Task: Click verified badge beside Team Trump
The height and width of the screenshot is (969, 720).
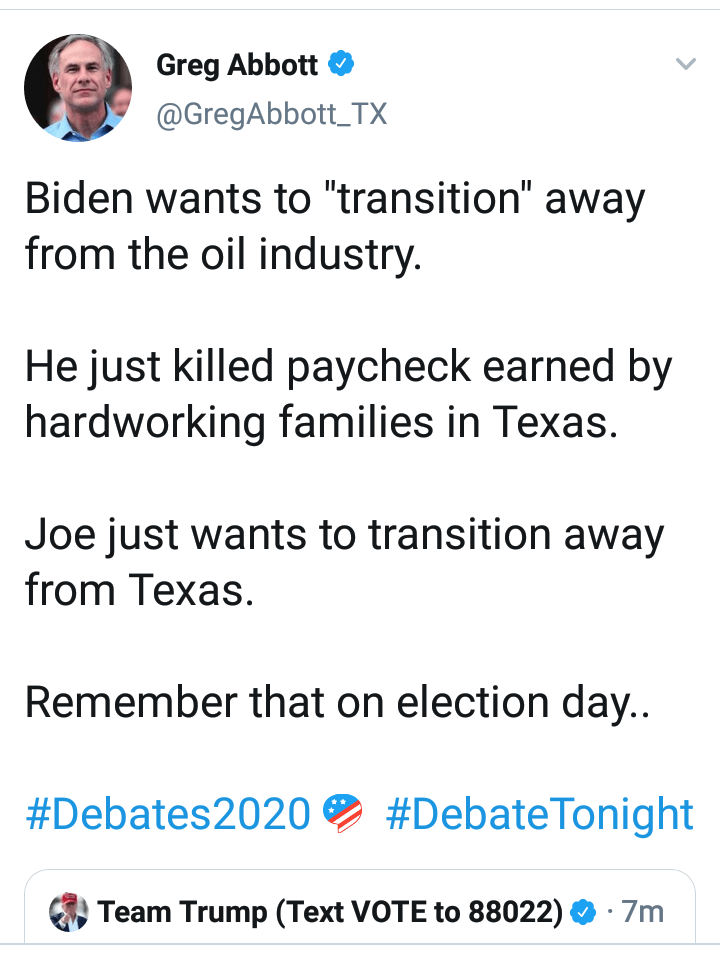Action: coord(583,911)
